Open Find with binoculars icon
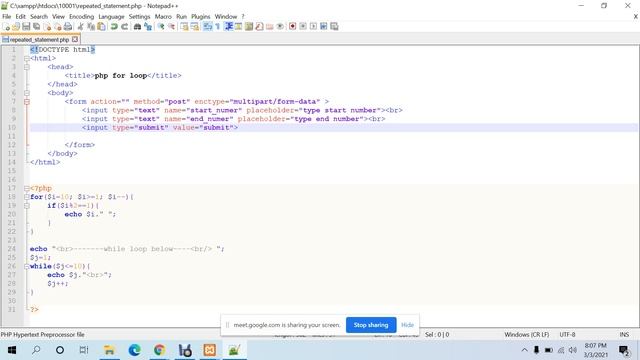 click(137, 27)
